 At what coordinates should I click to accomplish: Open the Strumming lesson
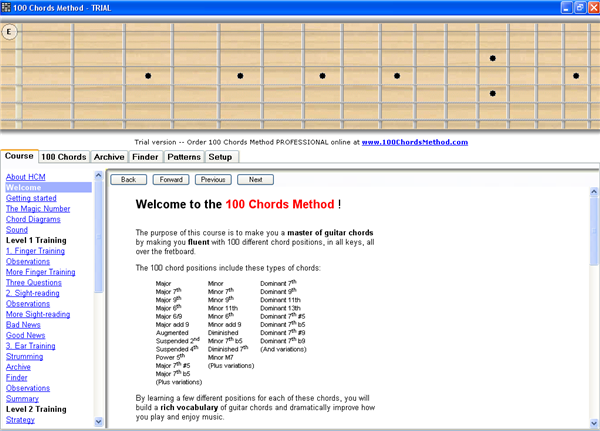pyautogui.click(x=24, y=356)
